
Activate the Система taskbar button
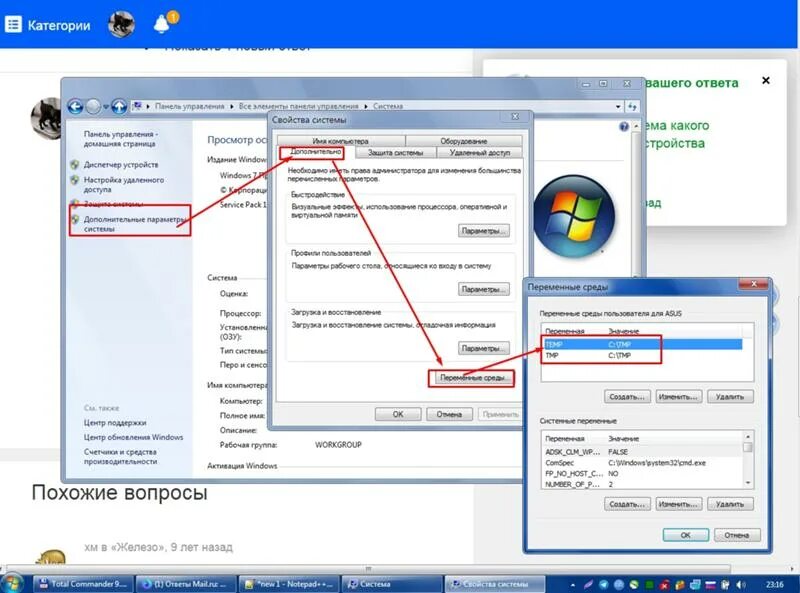pos(391,584)
